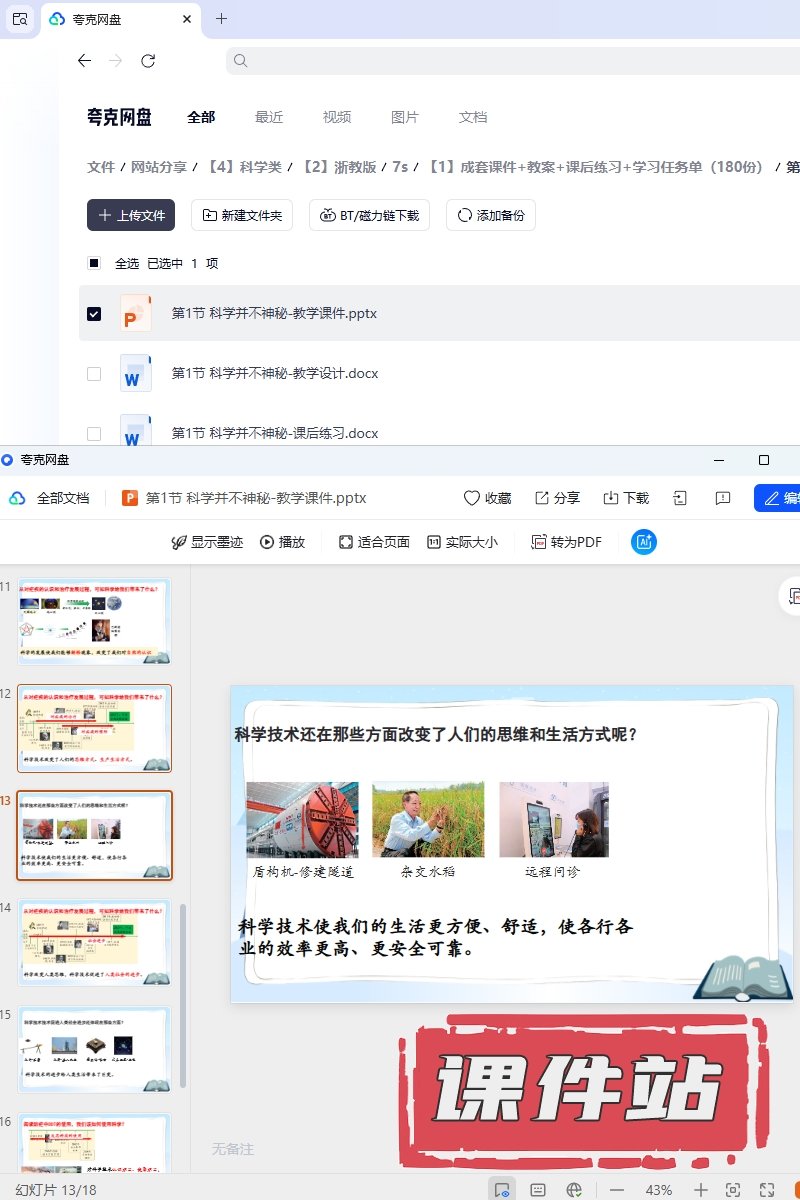
Task: Zoom in with the plus icon
Action: [701, 1190]
